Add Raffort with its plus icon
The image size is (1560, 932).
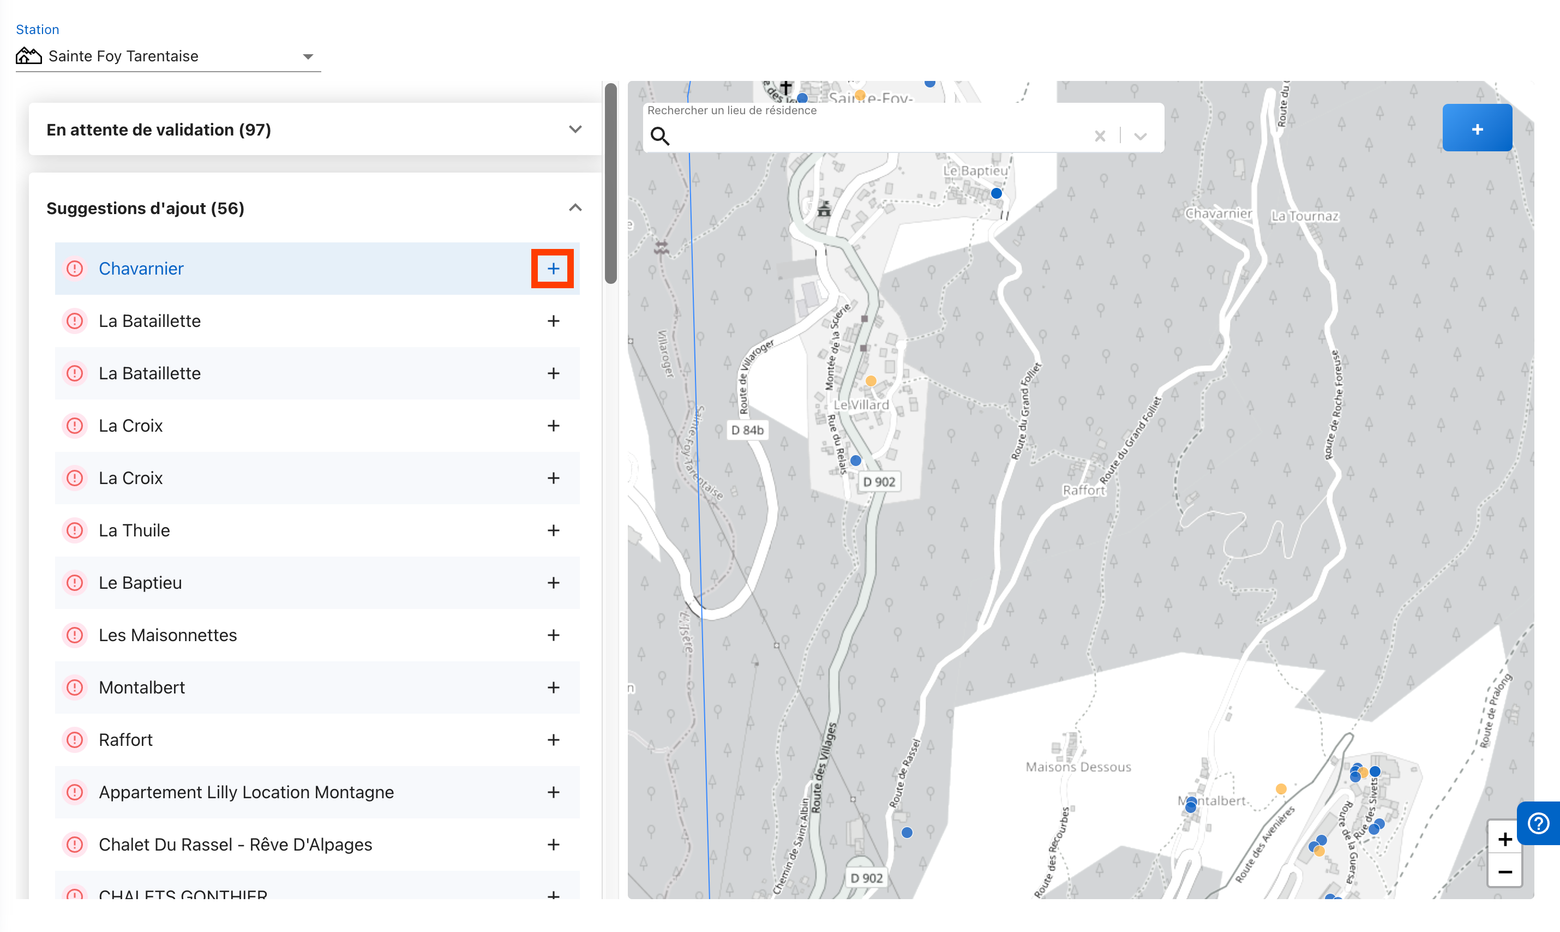[x=553, y=740]
